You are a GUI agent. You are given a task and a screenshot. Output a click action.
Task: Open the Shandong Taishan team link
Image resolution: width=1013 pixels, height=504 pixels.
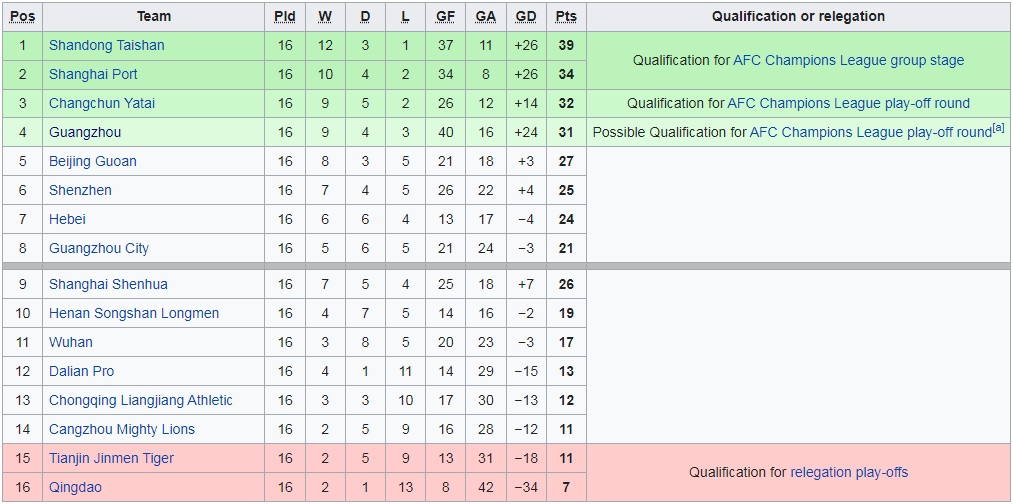coord(106,45)
